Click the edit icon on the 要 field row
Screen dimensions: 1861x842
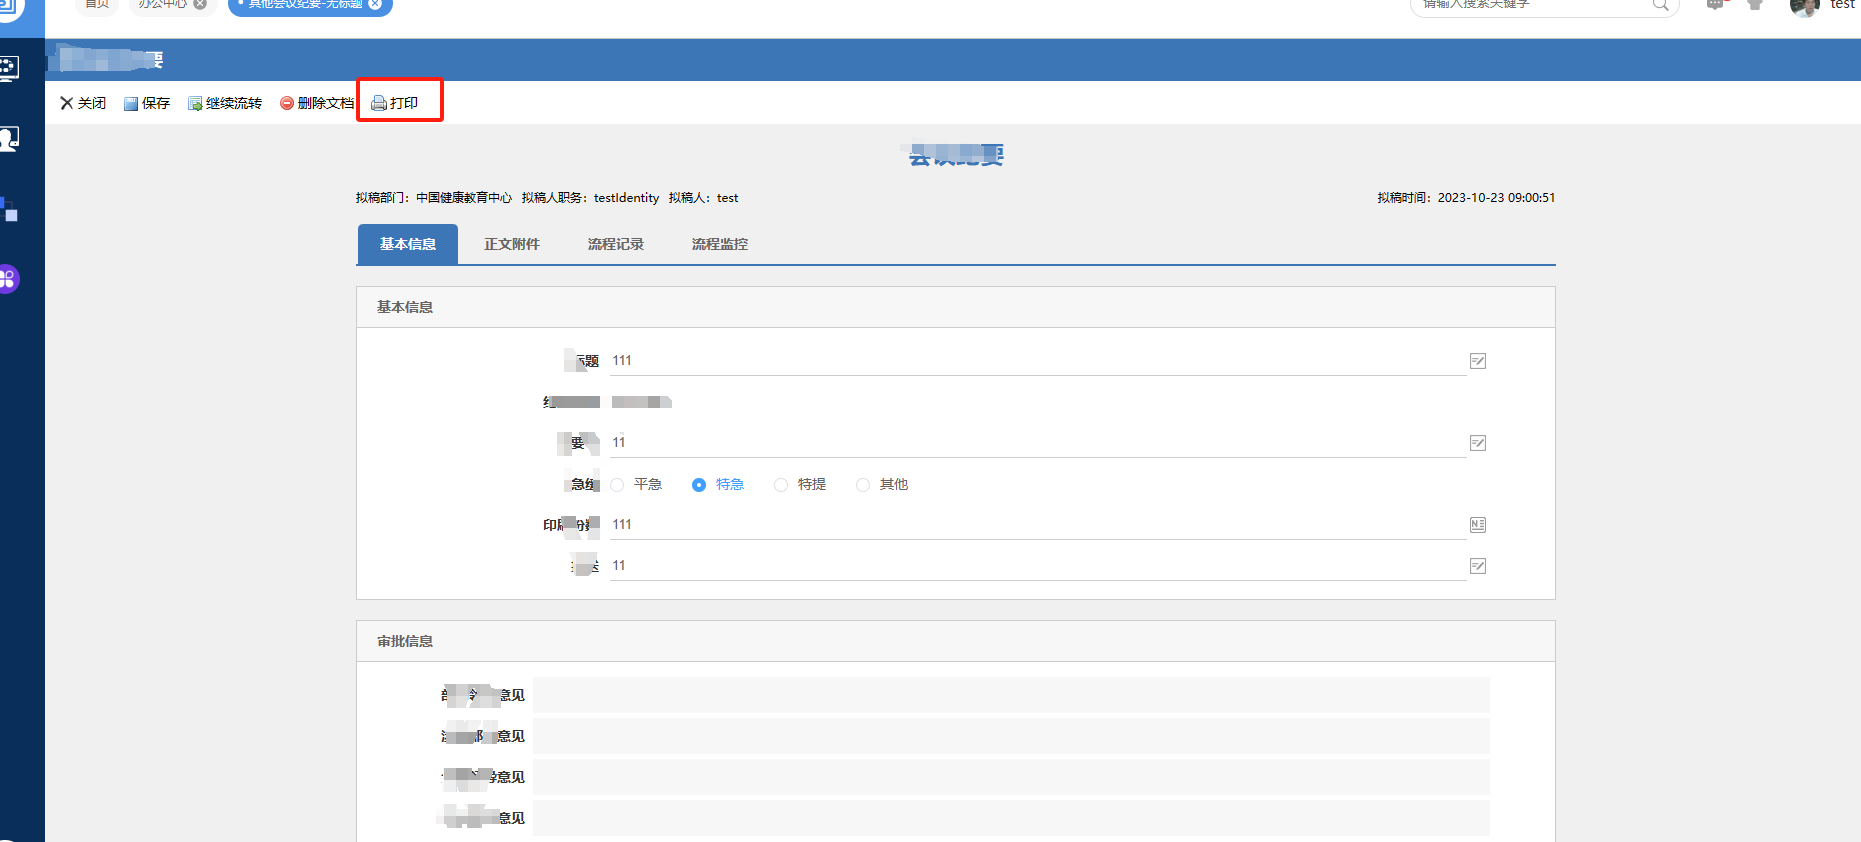tap(1478, 443)
